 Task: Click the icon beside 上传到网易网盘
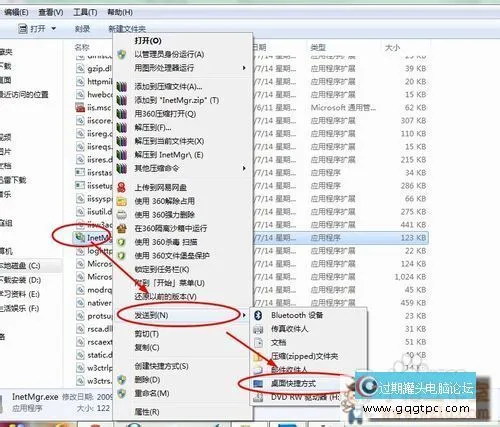pos(122,187)
